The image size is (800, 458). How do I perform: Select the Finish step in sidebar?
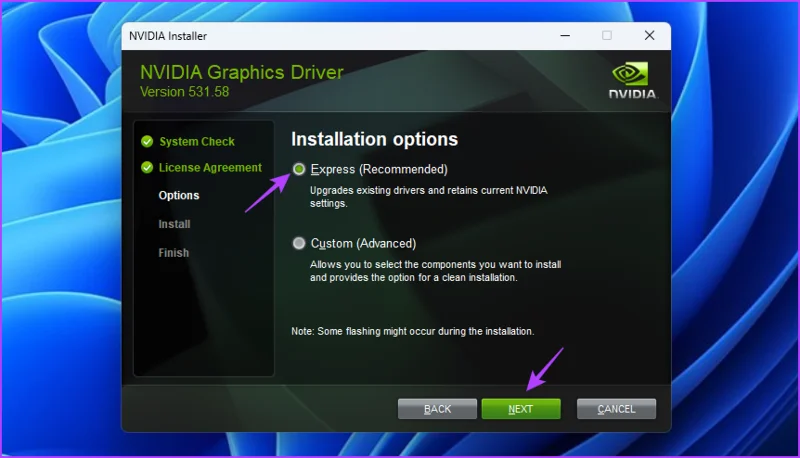(x=173, y=252)
